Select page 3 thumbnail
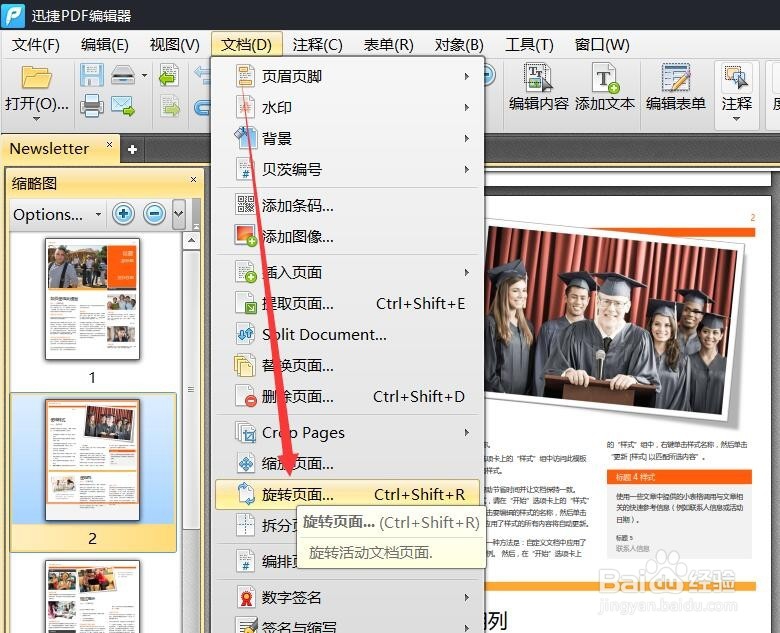 tap(92, 596)
